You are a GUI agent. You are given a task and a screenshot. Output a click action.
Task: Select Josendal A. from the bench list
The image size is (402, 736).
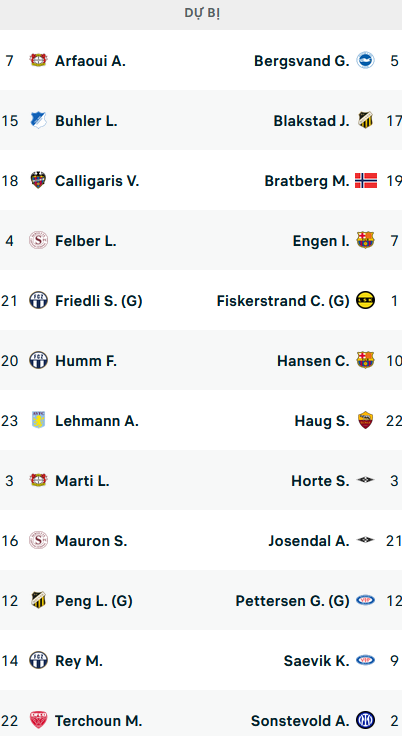coord(309,541)
